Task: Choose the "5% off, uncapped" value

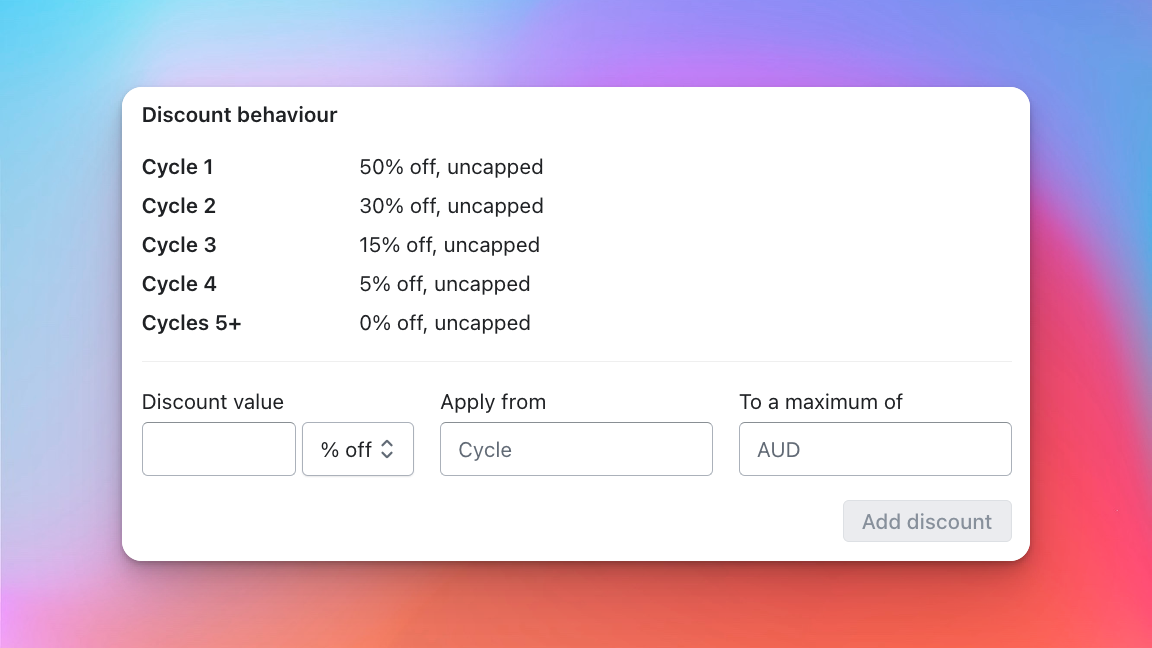Action: coord(445,284)
